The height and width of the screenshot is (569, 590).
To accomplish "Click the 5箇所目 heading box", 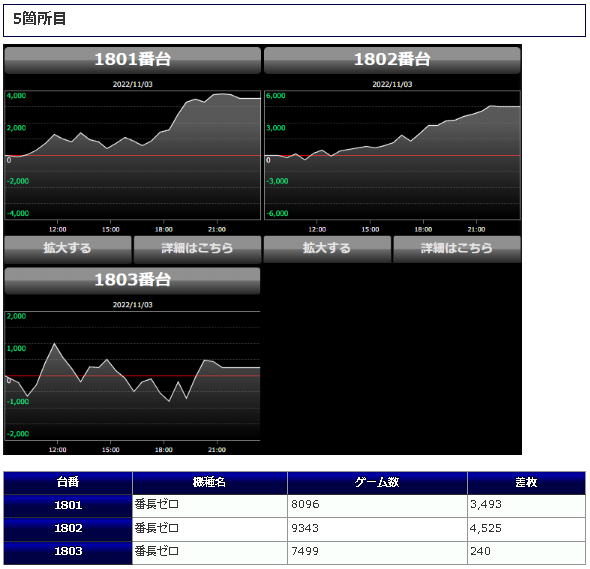I will click(x=294, y=20).
